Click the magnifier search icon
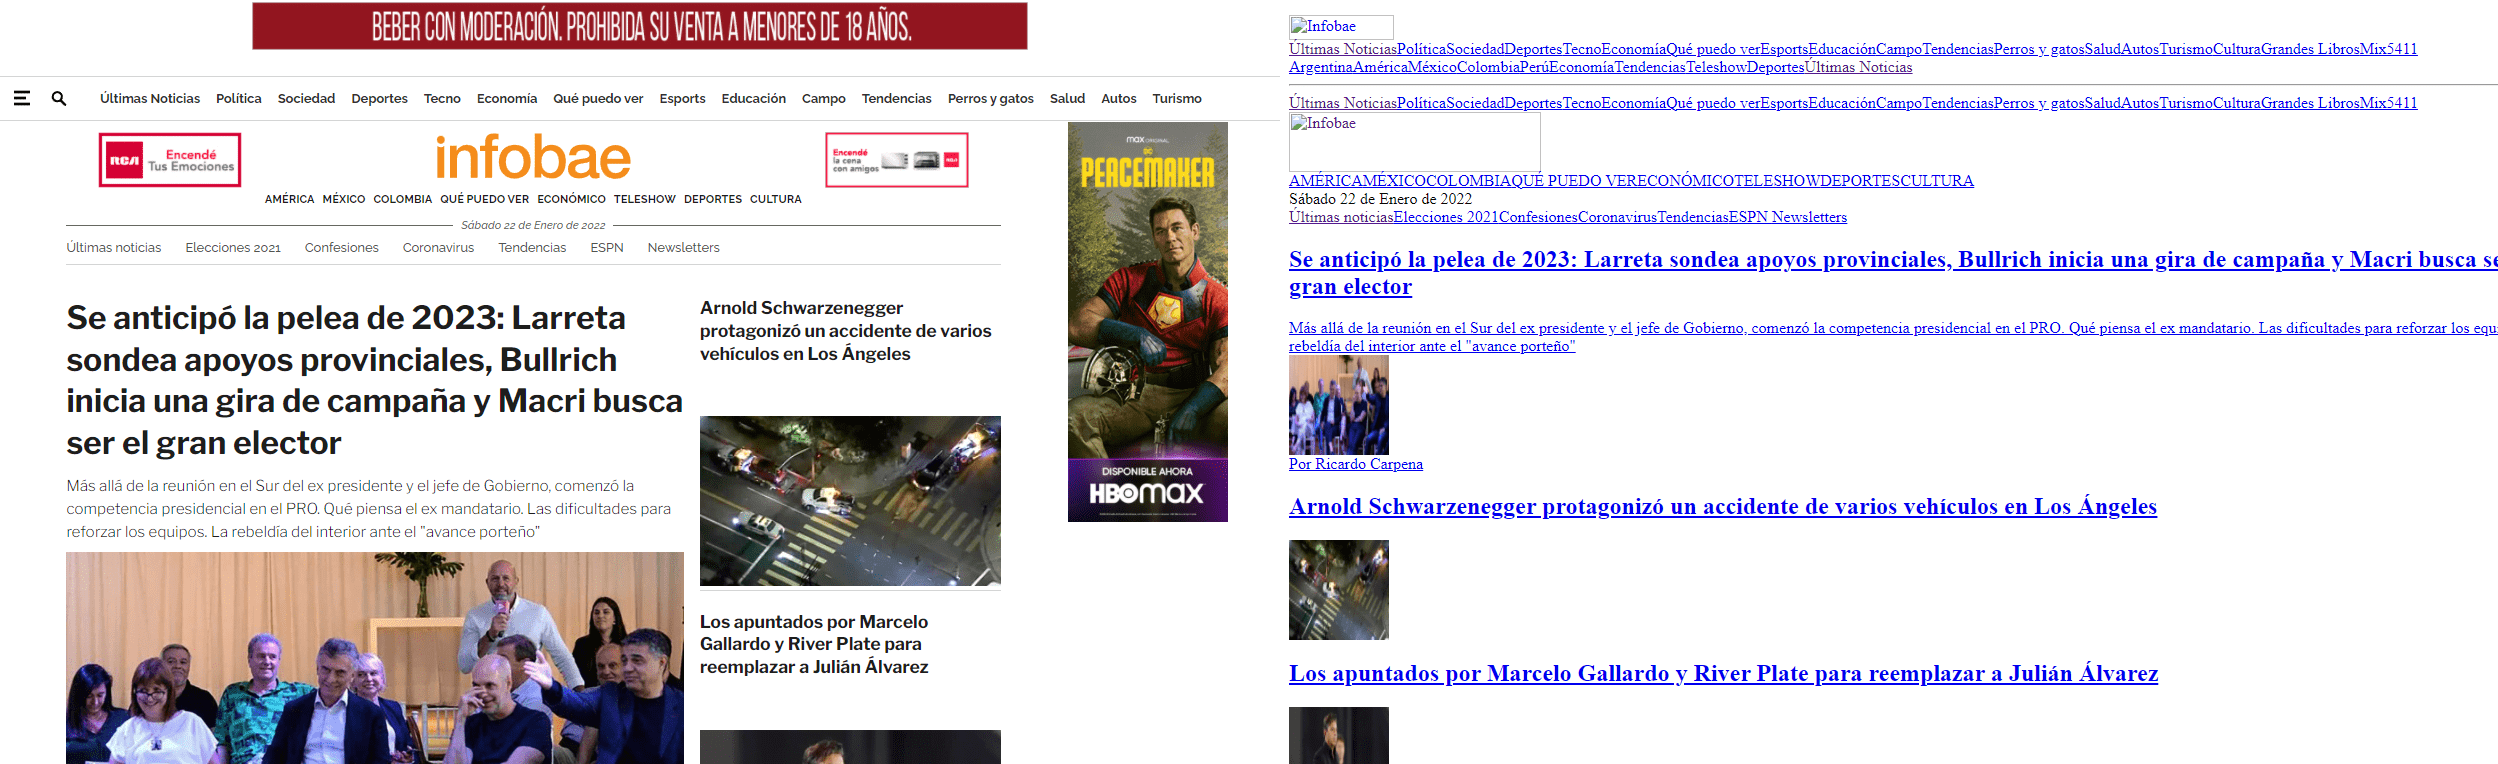The image size is (2498, 764). coord(59,98)
